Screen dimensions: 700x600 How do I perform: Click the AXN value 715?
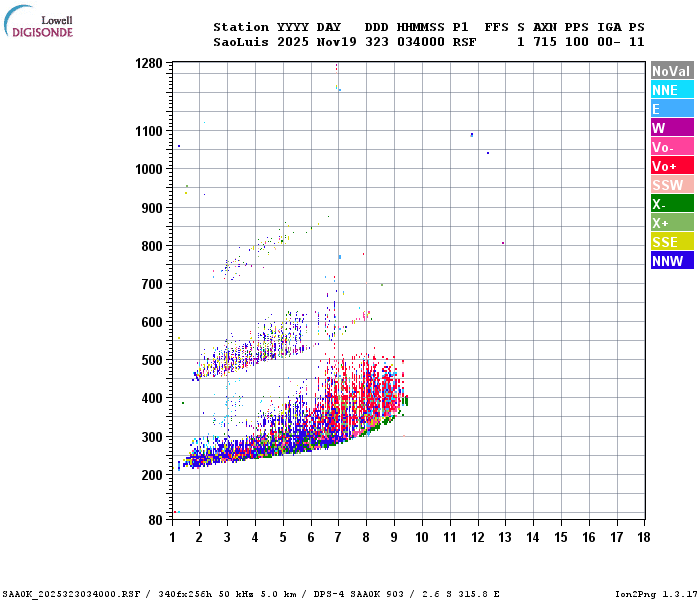tap(545, 42)
